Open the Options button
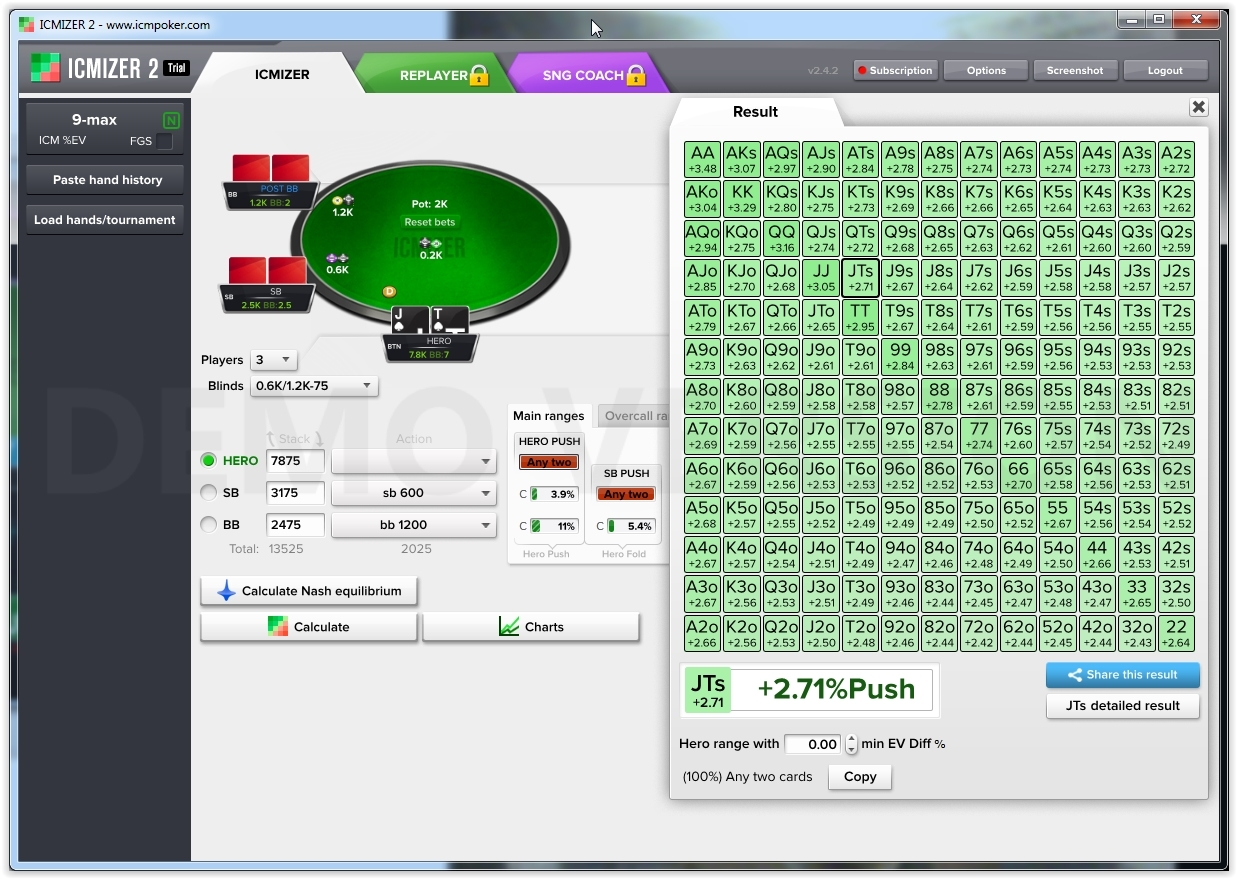Viewport: 1237px width, 879px height. click(986, 70)
